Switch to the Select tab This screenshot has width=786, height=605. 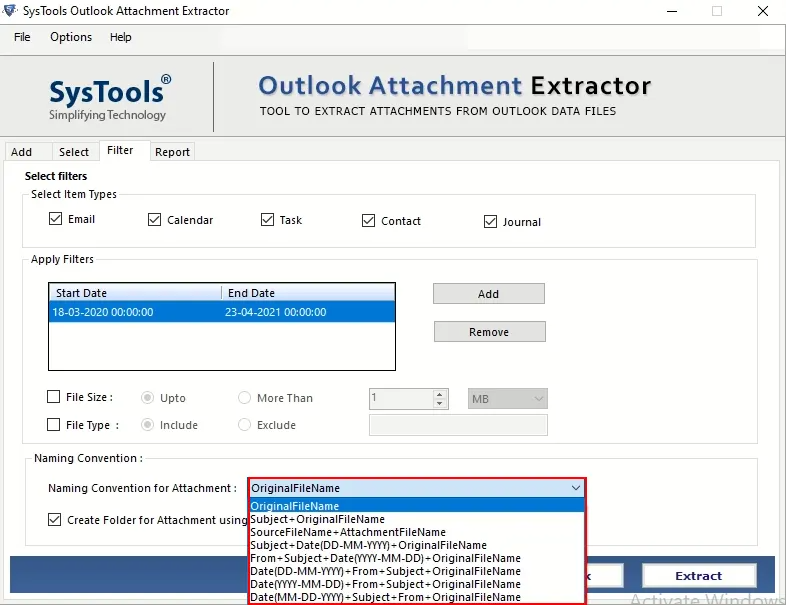[x=74, y=152]
